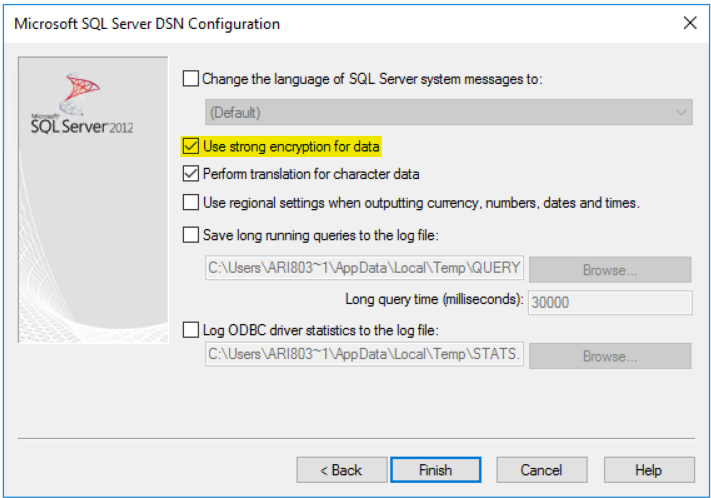
Task: Browse for the statistics log file
Action: pos(610,356)
